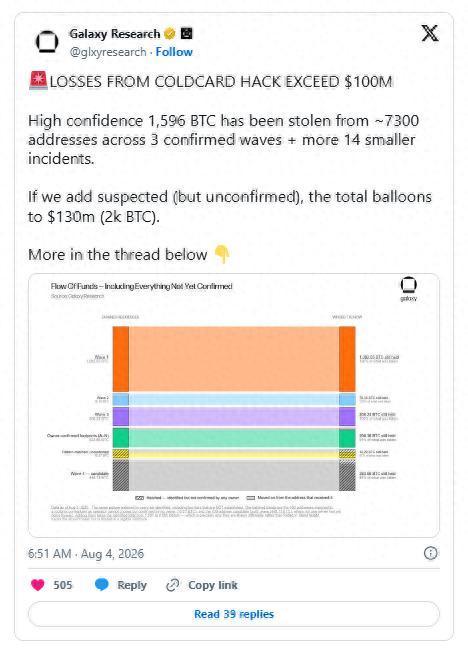468x650 pixels.
Task: Click the siren emoji at the headline
Action: [x=39, y=80]
